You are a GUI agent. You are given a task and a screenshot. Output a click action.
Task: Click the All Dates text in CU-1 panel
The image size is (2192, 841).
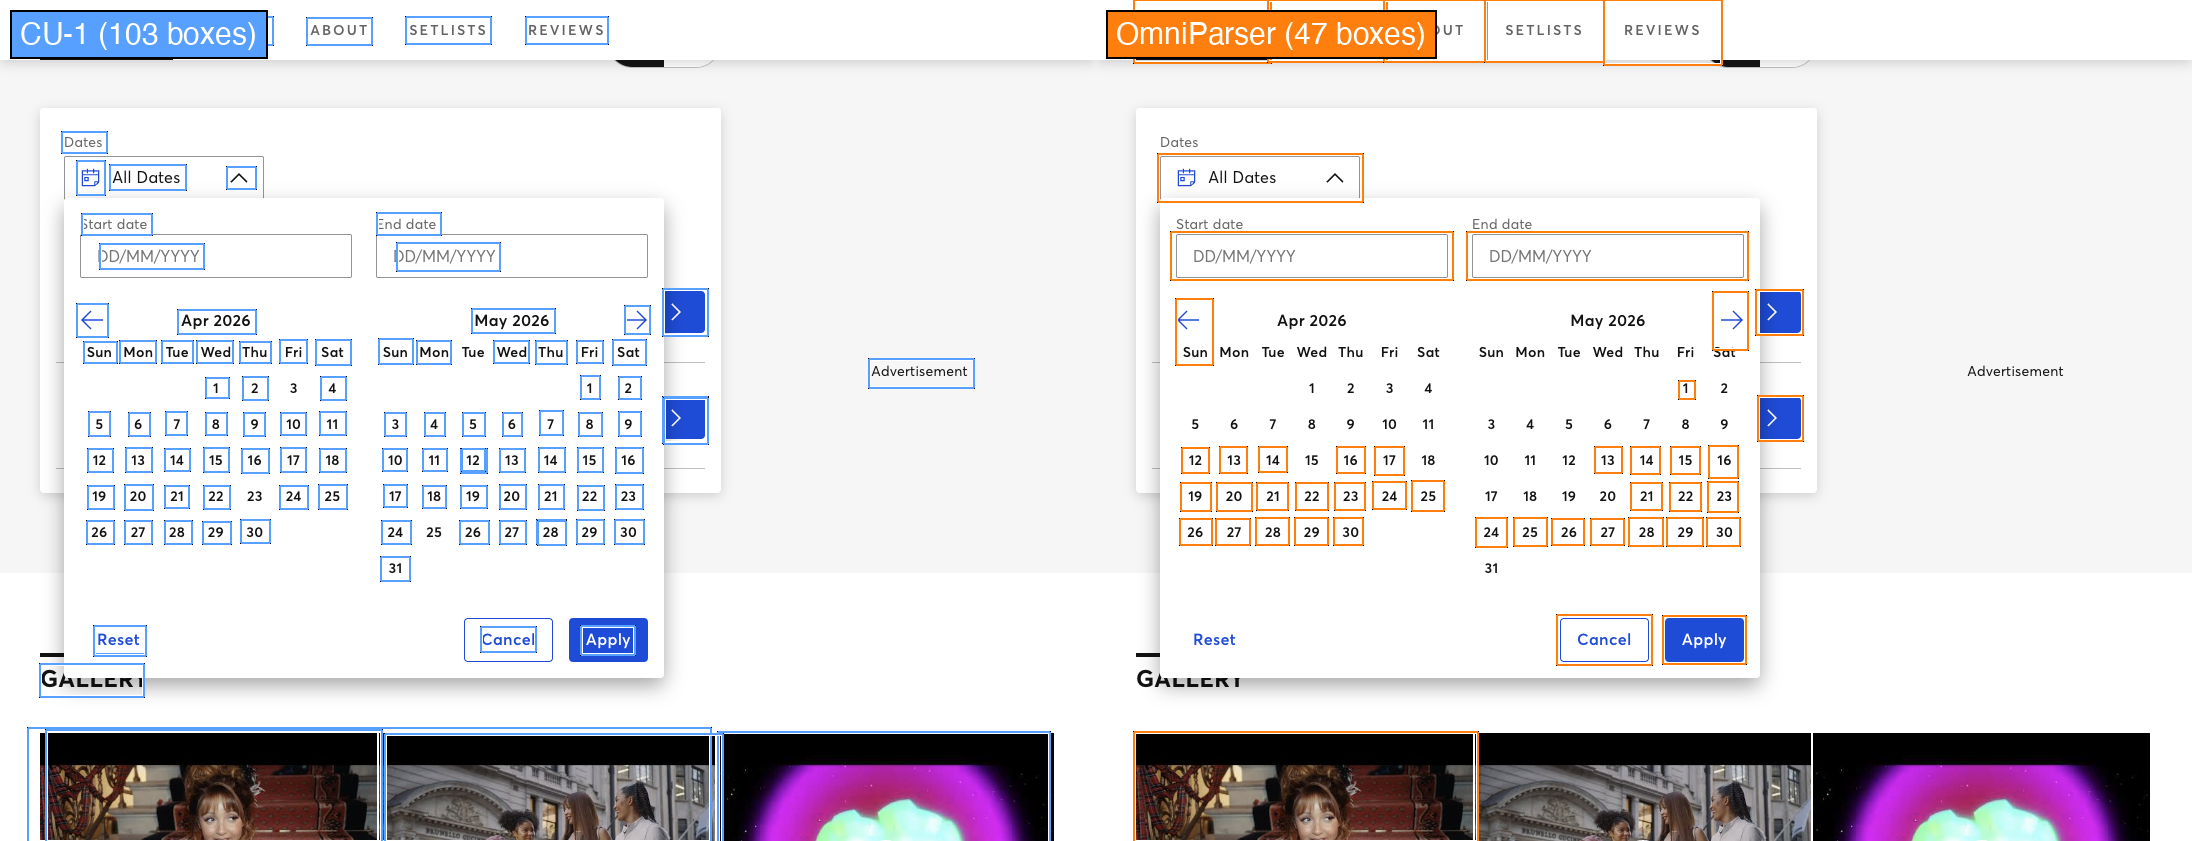pyautogui.click(x=146, y=178)
